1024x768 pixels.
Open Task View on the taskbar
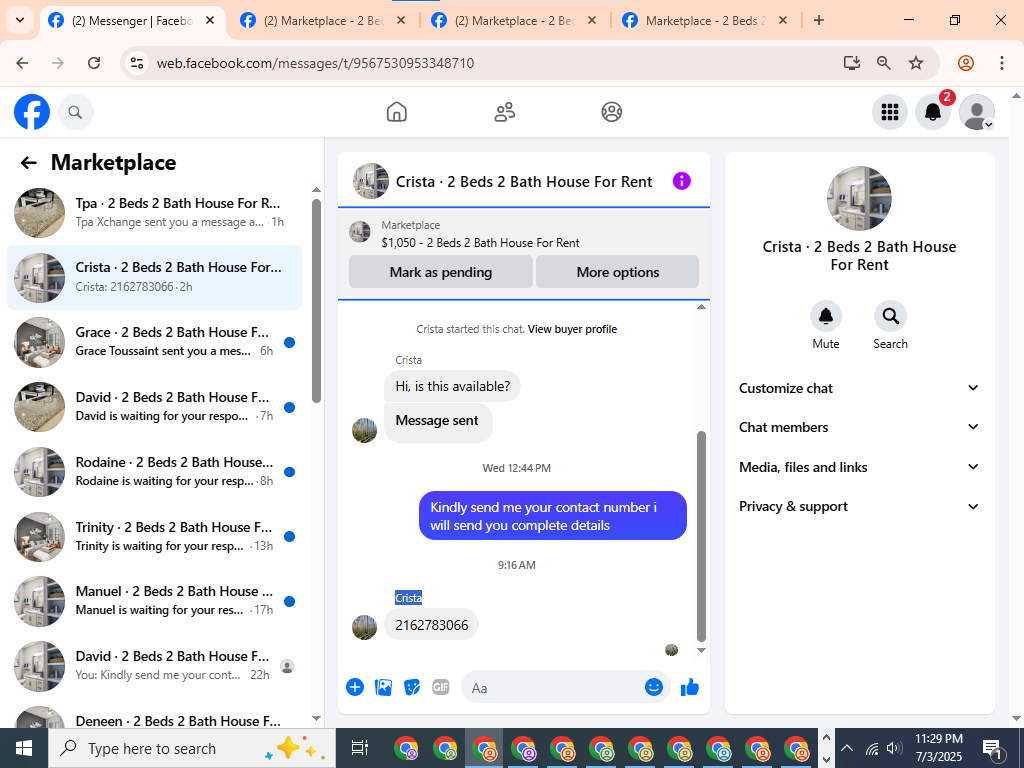coord(359,748)
